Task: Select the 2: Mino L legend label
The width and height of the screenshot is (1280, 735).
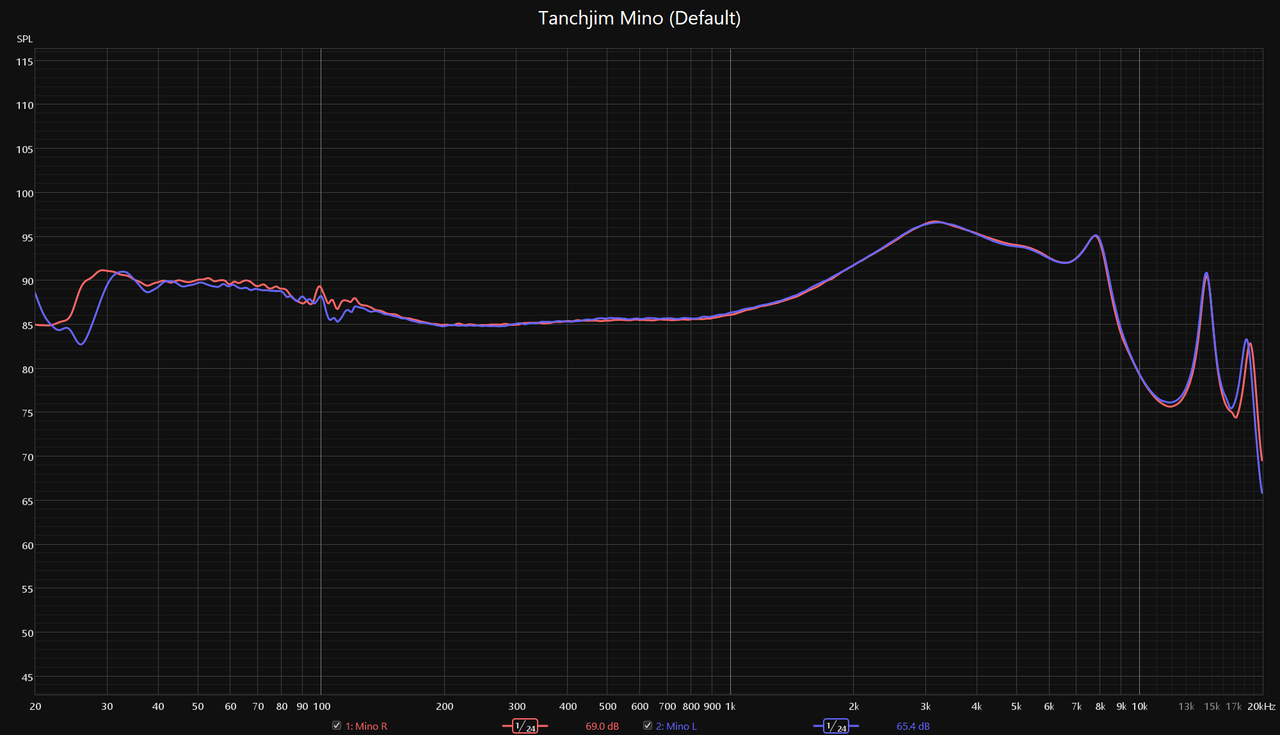Action: pyautogui.click(x=676, y=726)
